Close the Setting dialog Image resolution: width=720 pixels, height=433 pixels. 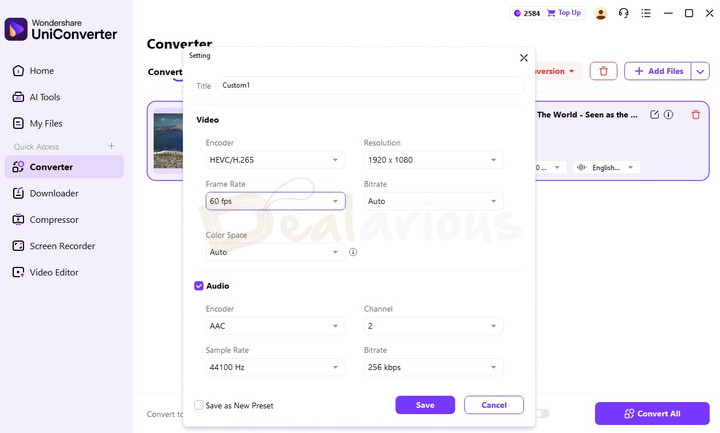coord(524,58)
